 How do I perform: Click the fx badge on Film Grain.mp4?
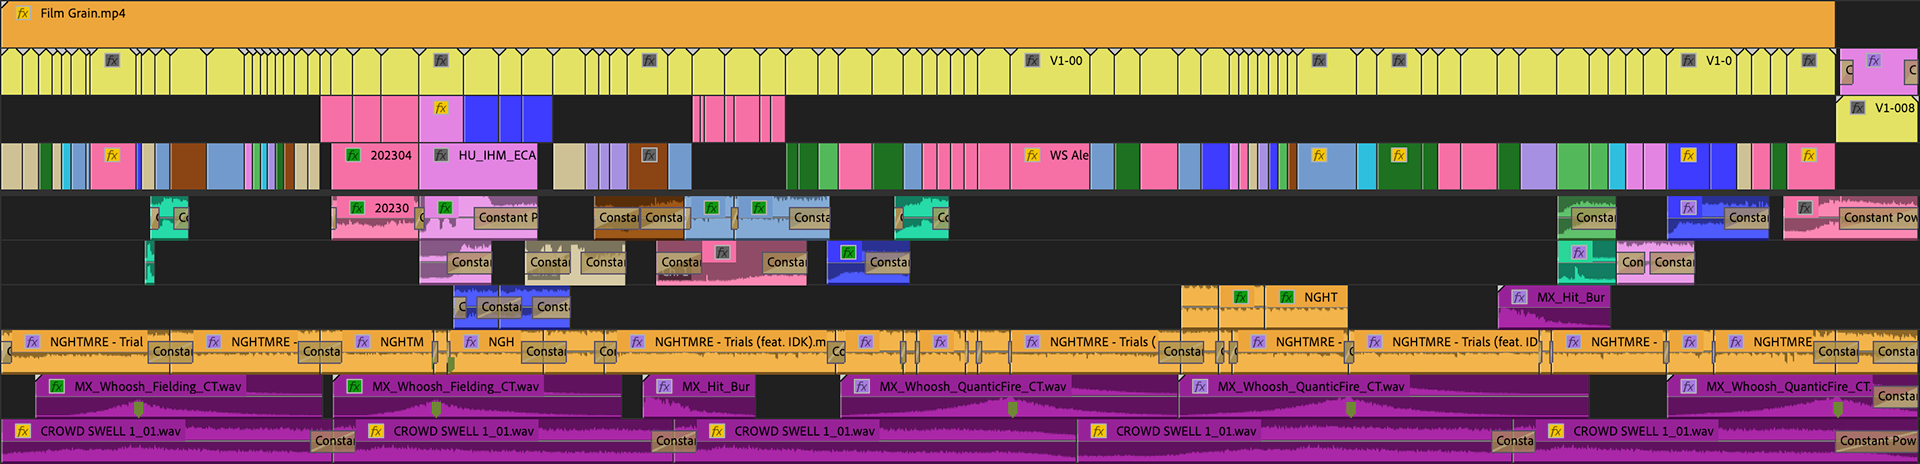pyautogui.click(x=23, y=14)
